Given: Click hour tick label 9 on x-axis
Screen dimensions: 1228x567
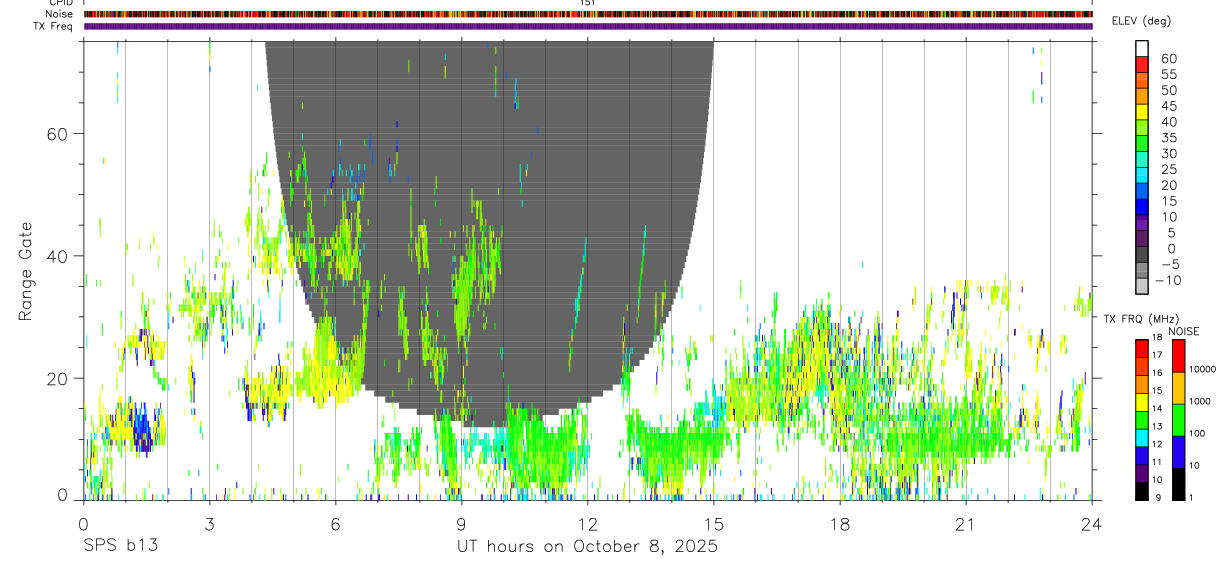Looking at the screenshot, I should [x=462, y=523].
